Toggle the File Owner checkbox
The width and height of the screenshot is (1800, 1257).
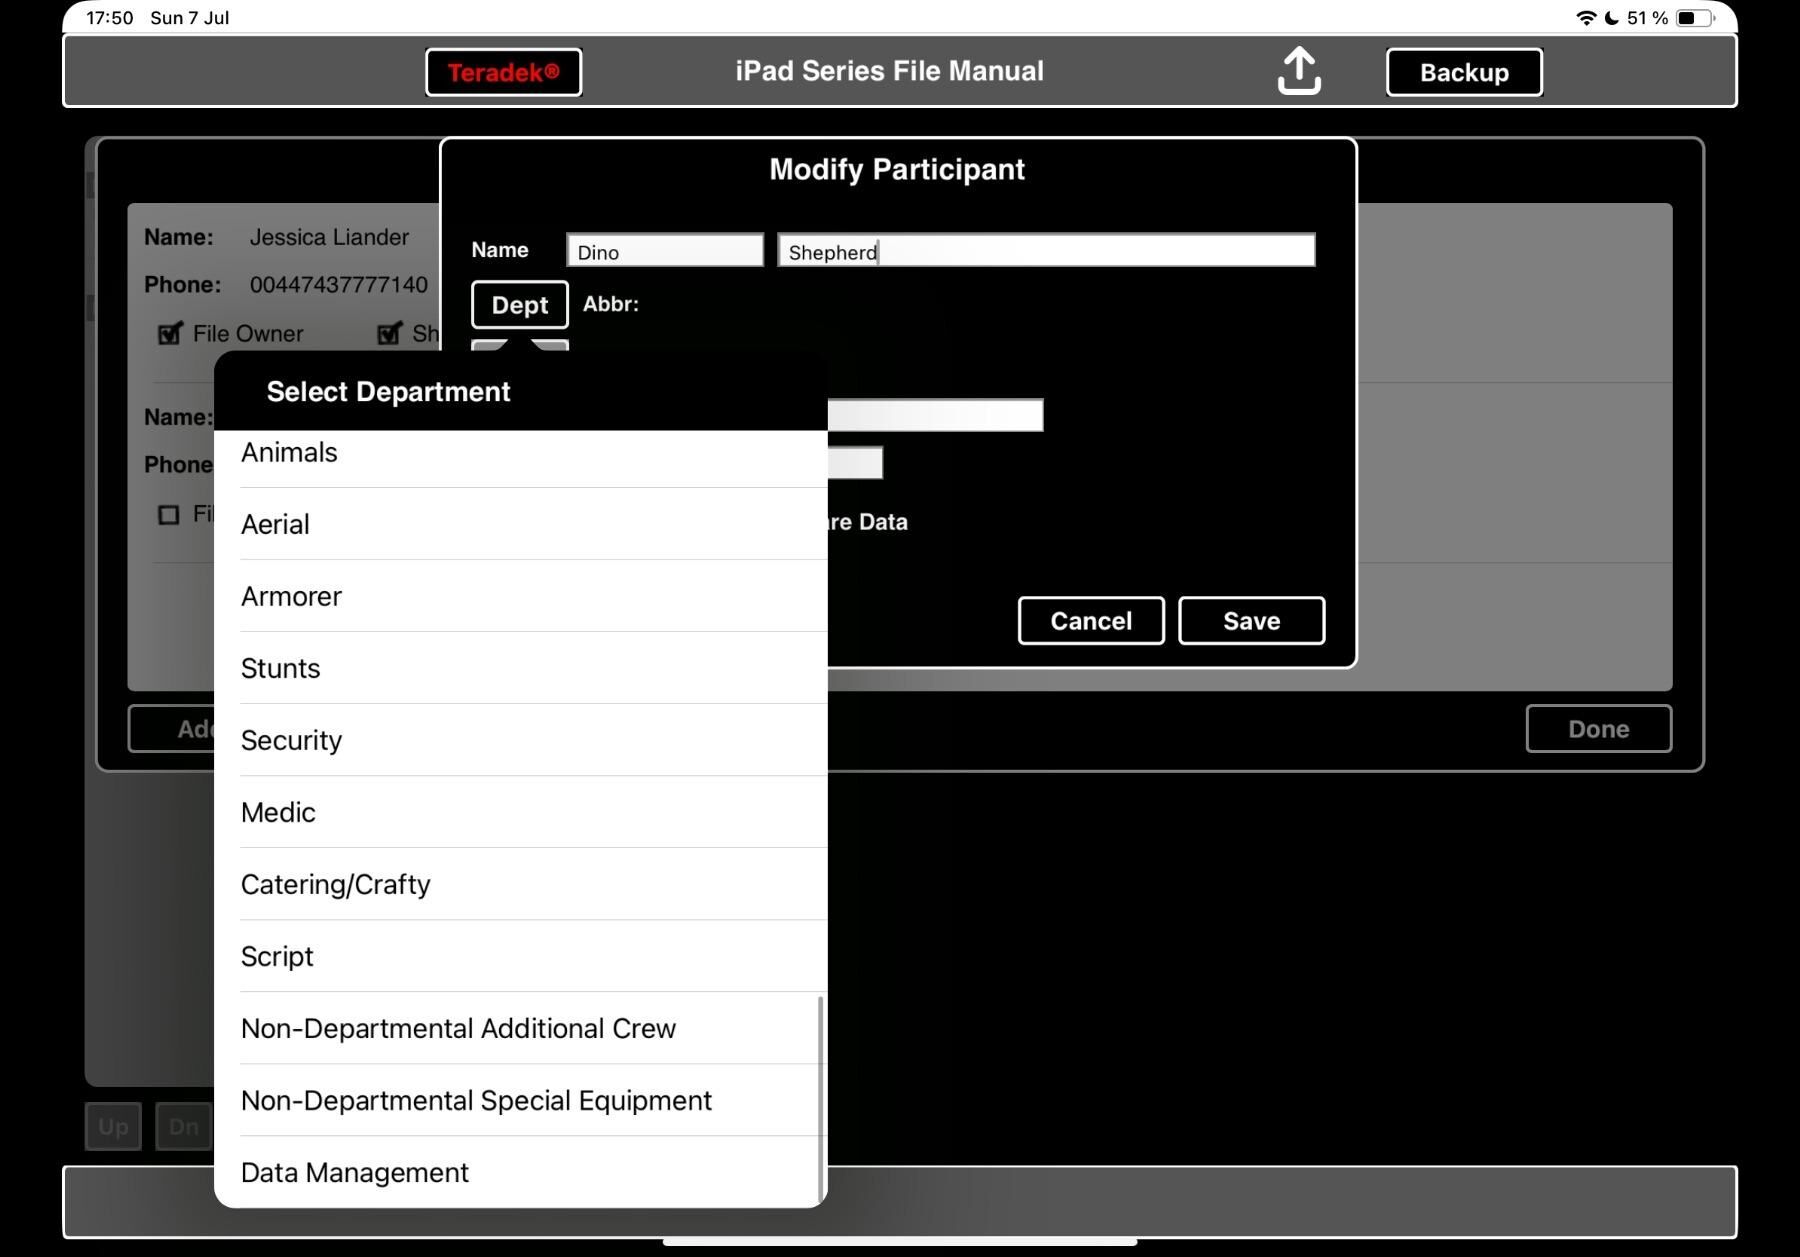[170, 333]
